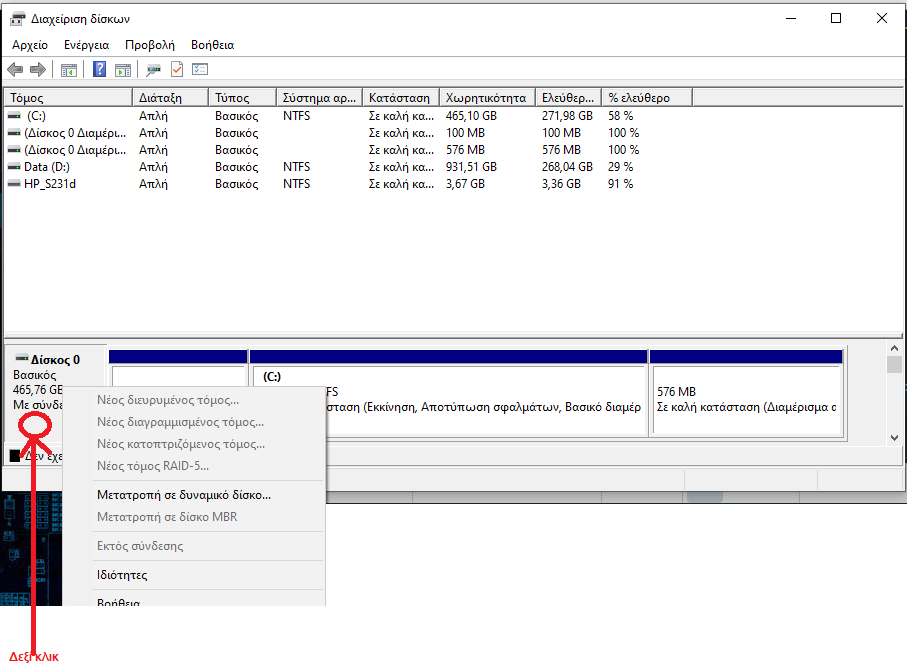
Task: Sort by the Χωρητικότητα column header
Action: (488, 98)
